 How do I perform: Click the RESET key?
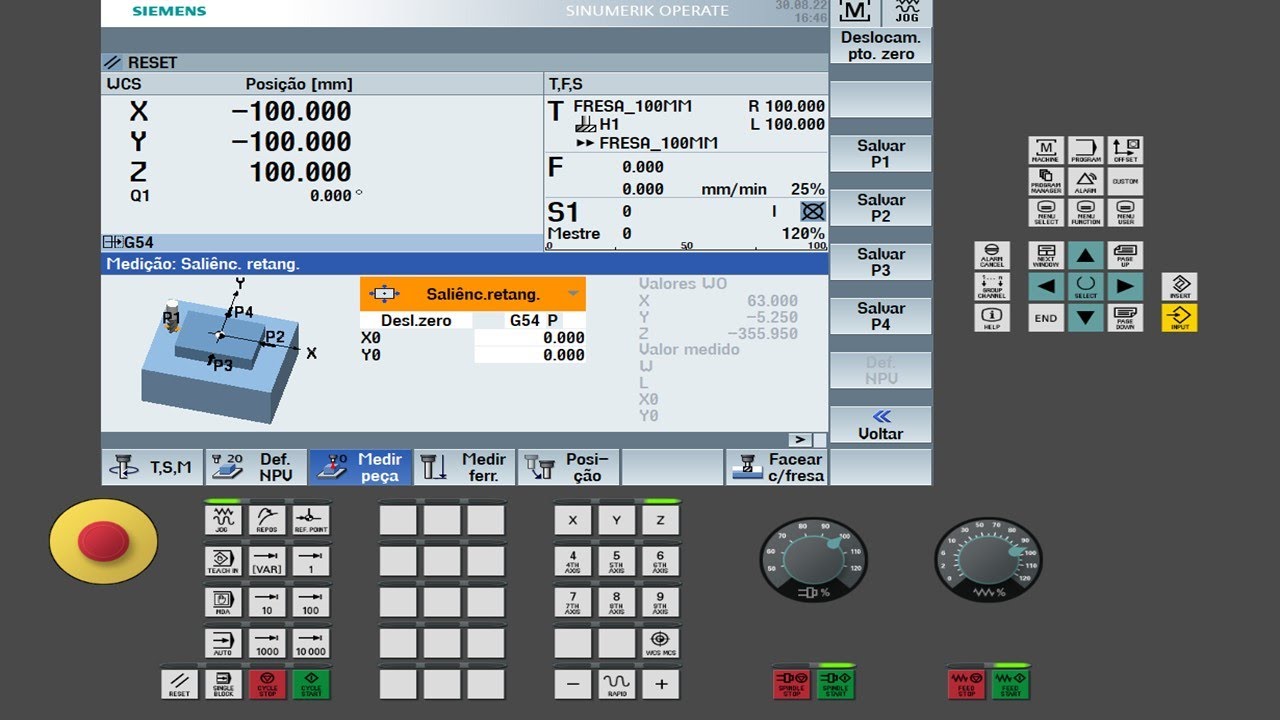[179, 684]
